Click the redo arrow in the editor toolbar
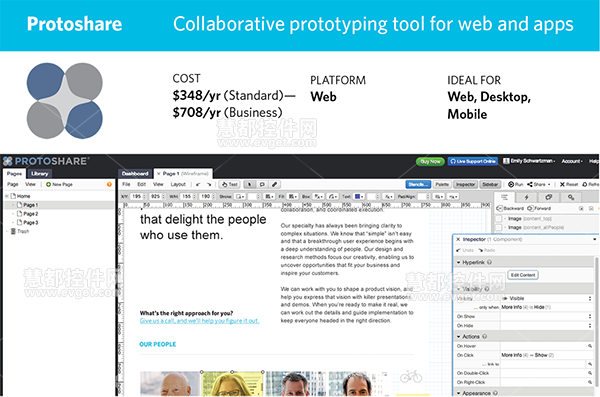 pyautogui.click(x=209, y=185)
